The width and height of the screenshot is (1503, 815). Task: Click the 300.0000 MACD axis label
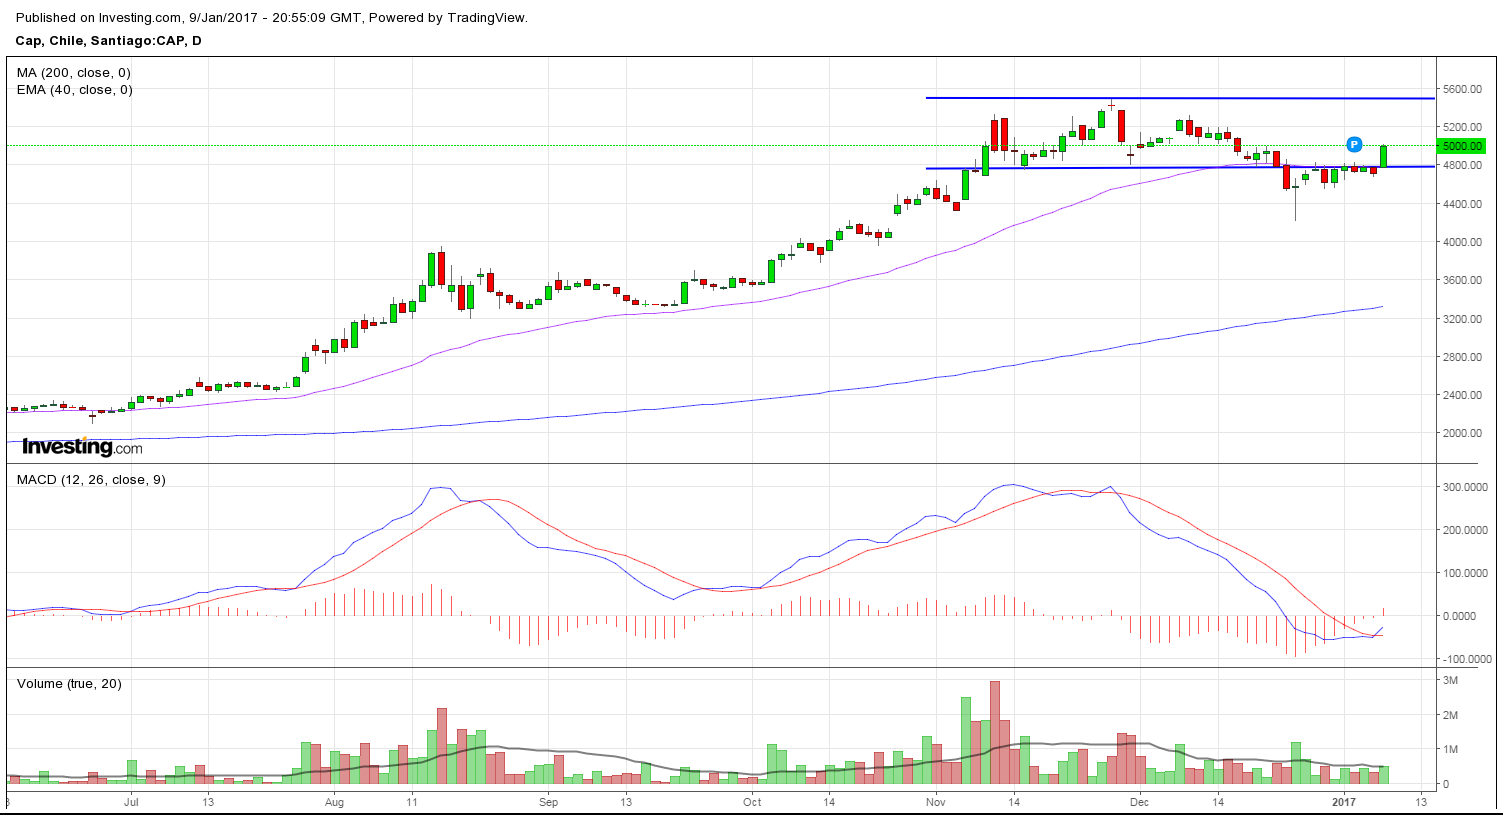click(x=1467, y=487)
